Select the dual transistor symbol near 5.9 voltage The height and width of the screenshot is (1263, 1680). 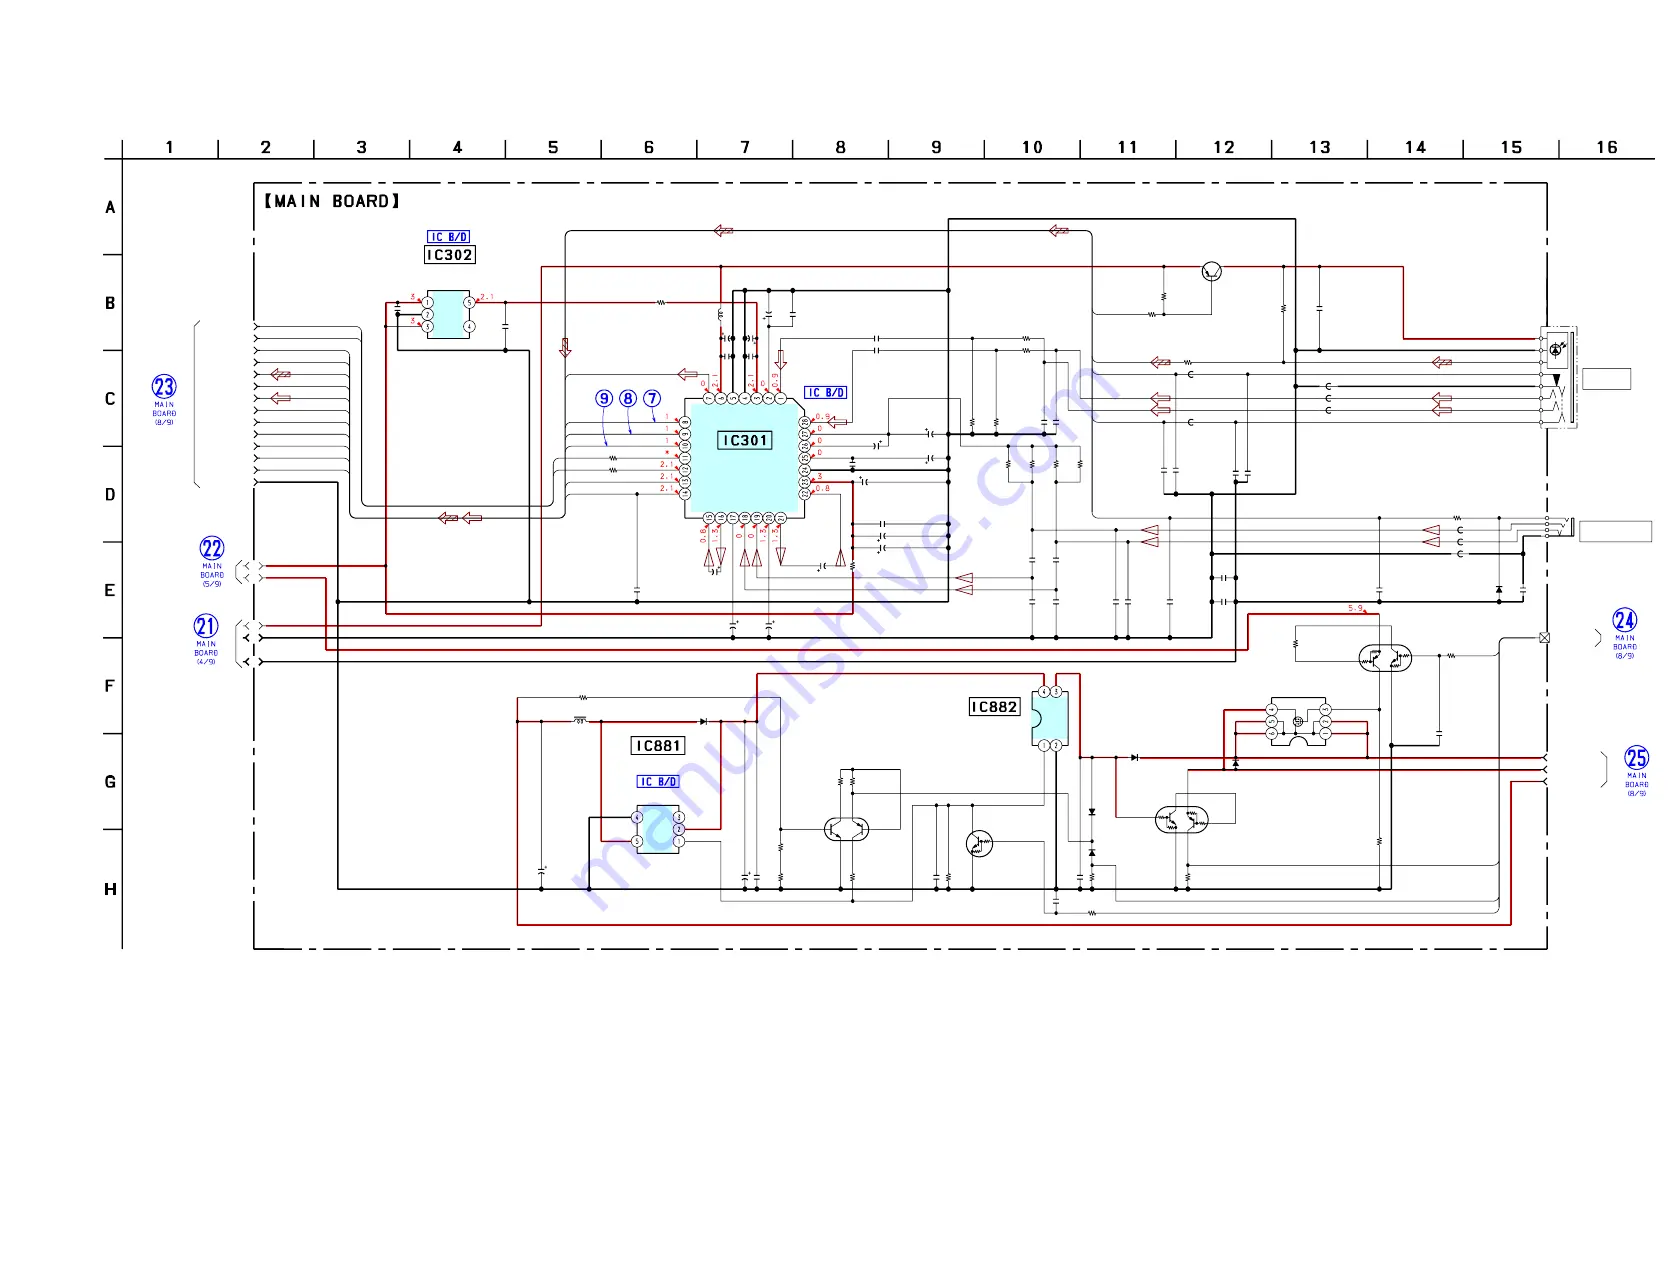[1385, 658]
